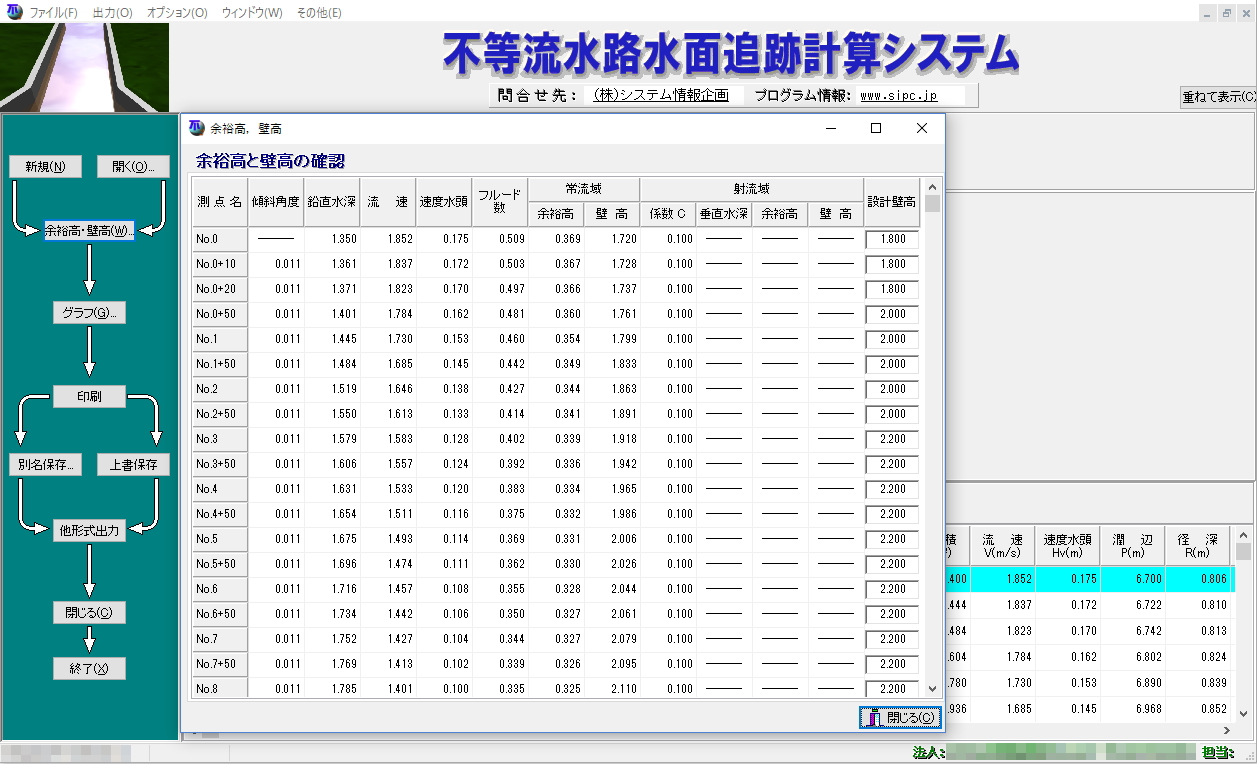Select the No.3+50 row header

(220, 464)
